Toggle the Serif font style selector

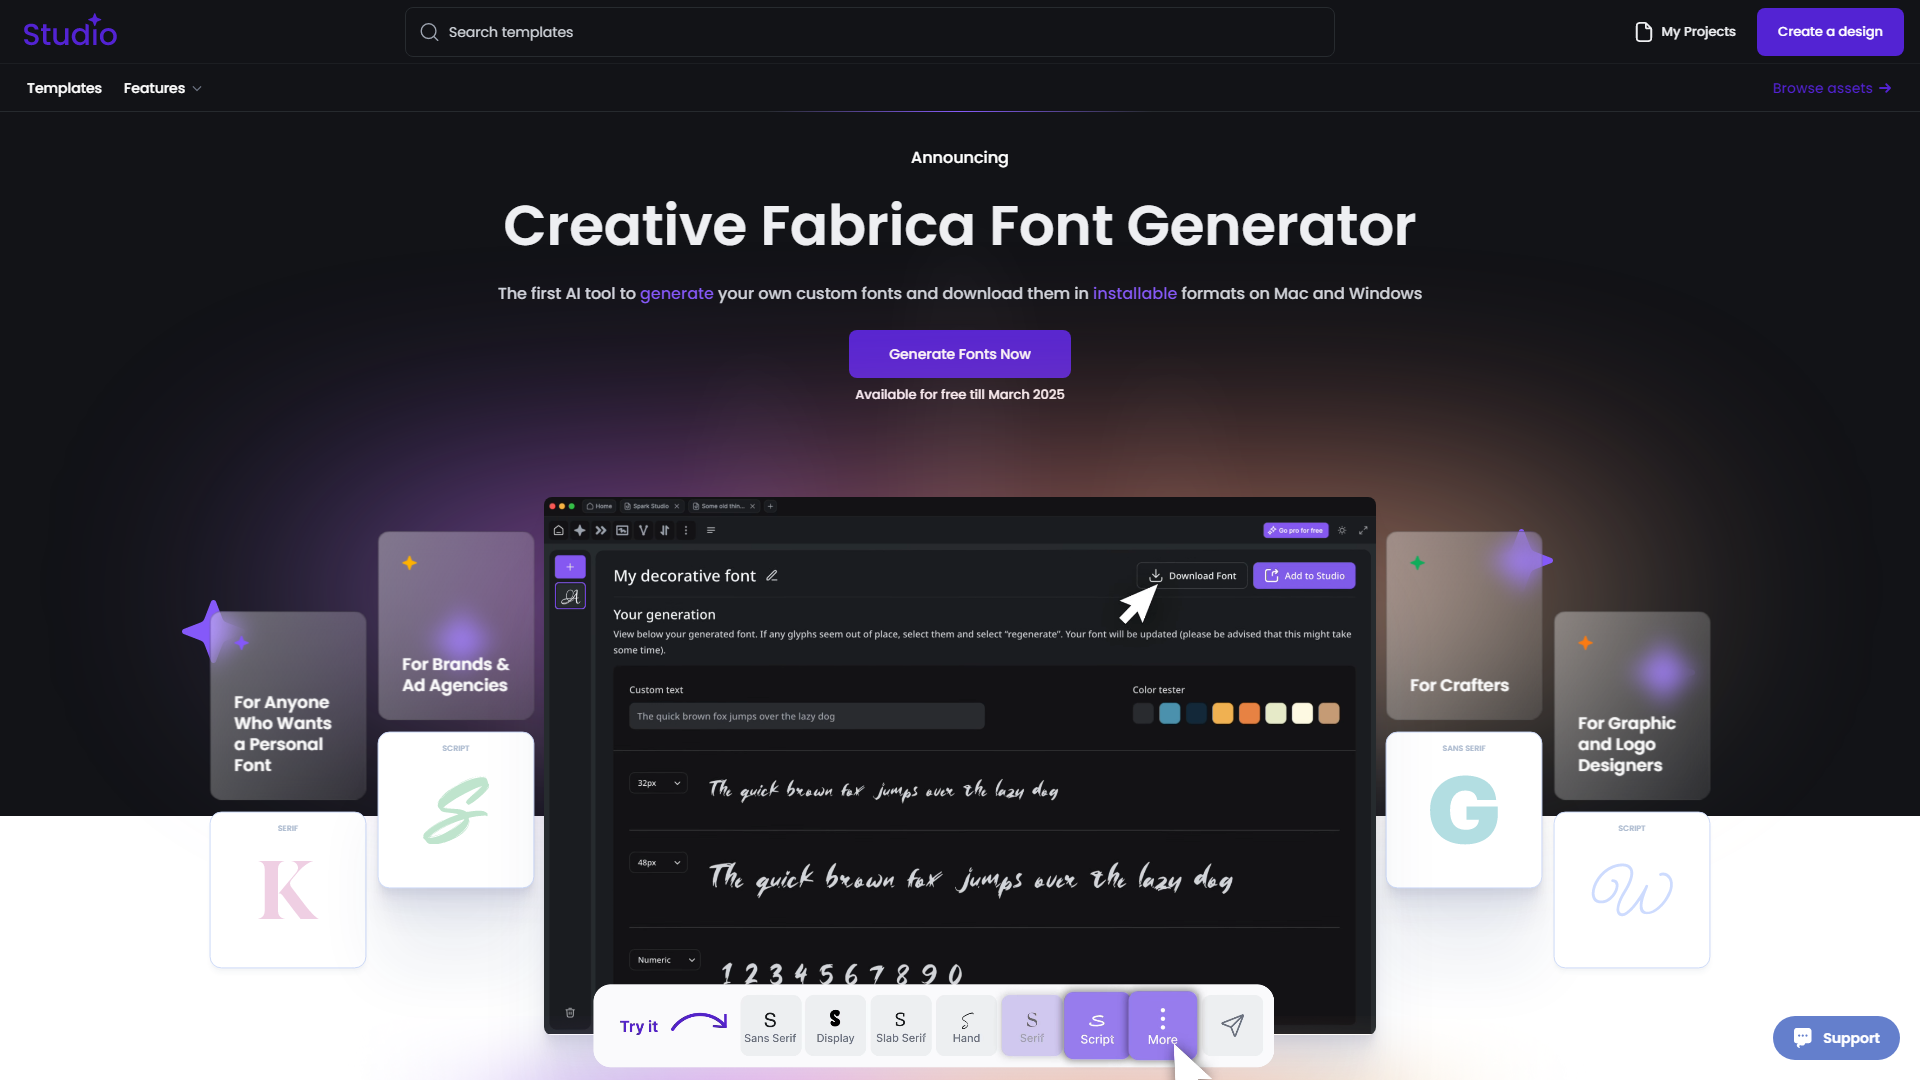pyautogui.click(x=1030, y=1025)
